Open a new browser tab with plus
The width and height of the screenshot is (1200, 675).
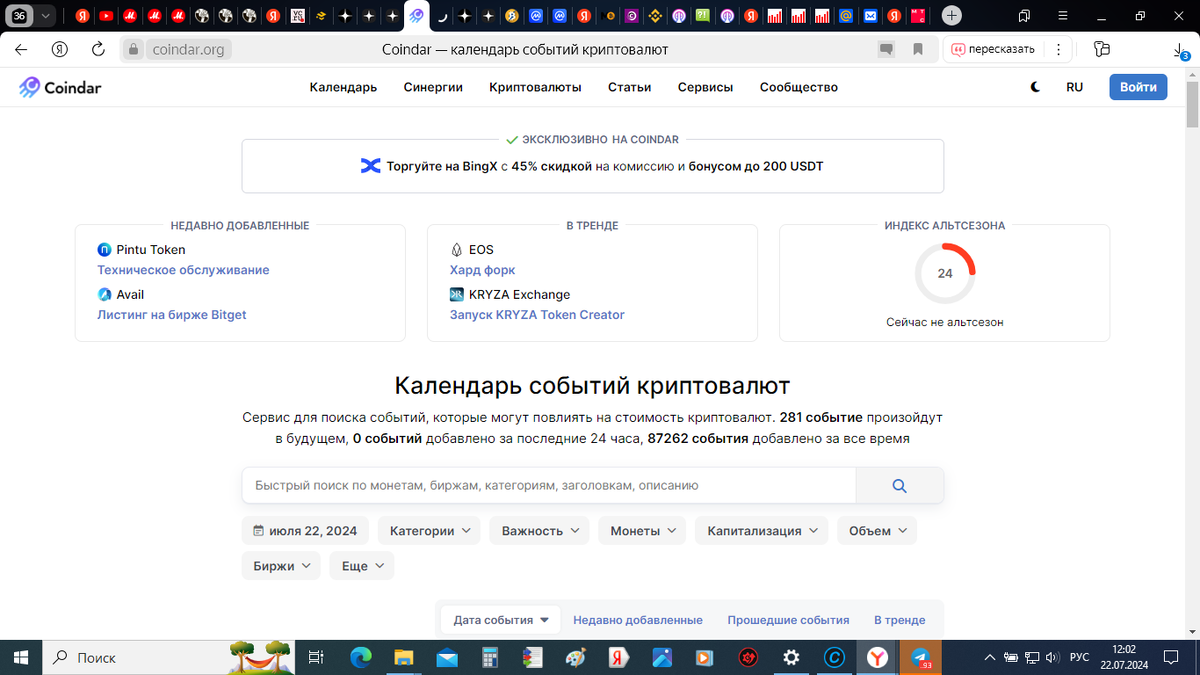point(952,16)
